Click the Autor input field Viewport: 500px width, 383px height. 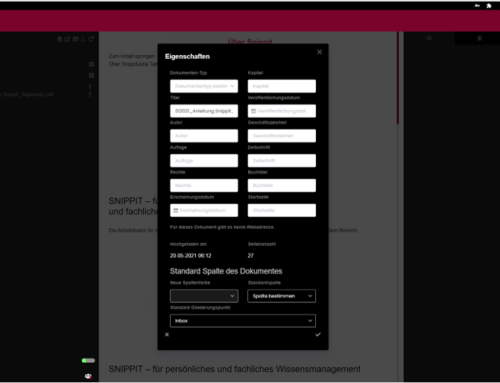204,136
